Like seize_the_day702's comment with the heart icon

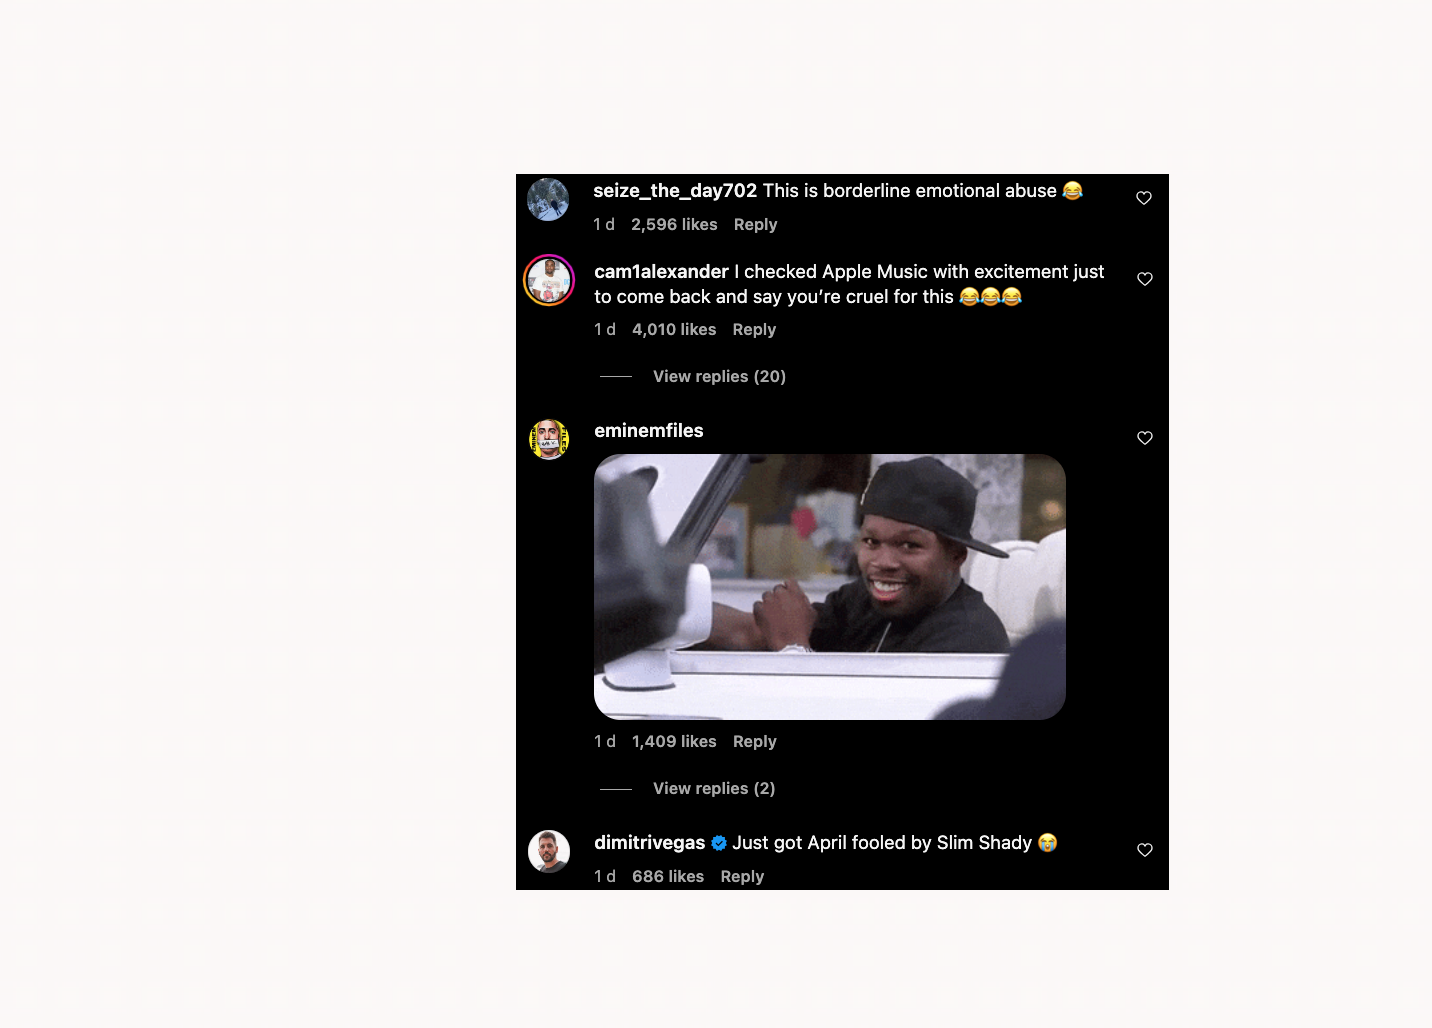click(1144, 198)
